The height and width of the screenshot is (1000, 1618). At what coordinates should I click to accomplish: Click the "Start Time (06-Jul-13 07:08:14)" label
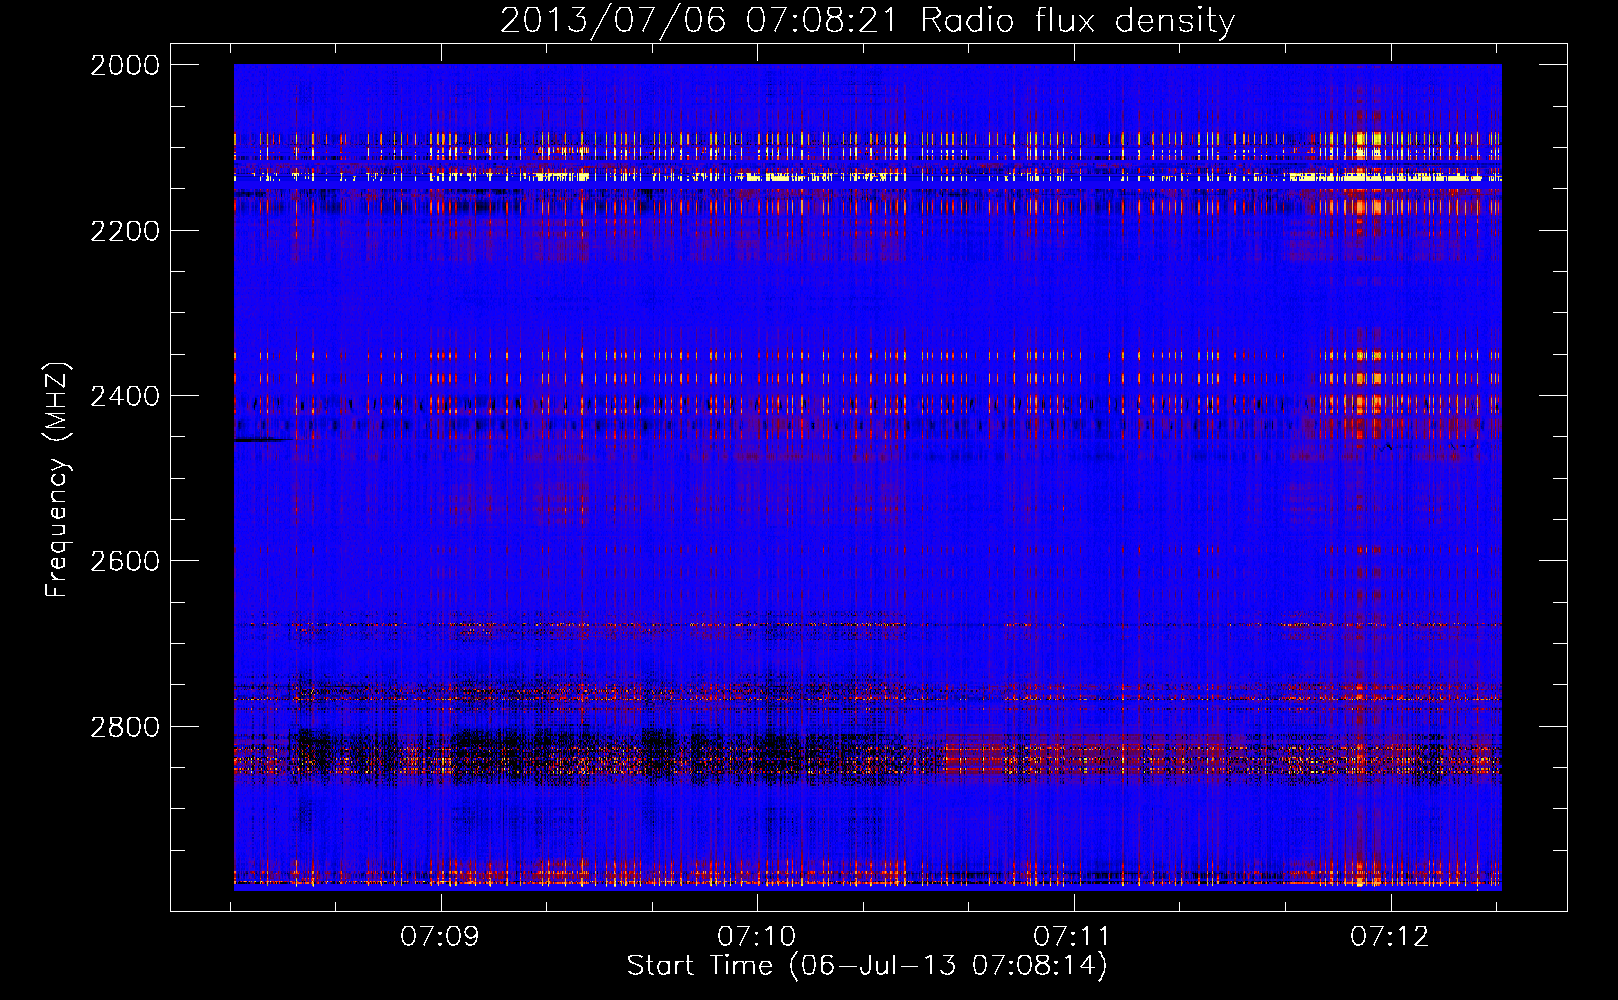click(x=867, y=966)
